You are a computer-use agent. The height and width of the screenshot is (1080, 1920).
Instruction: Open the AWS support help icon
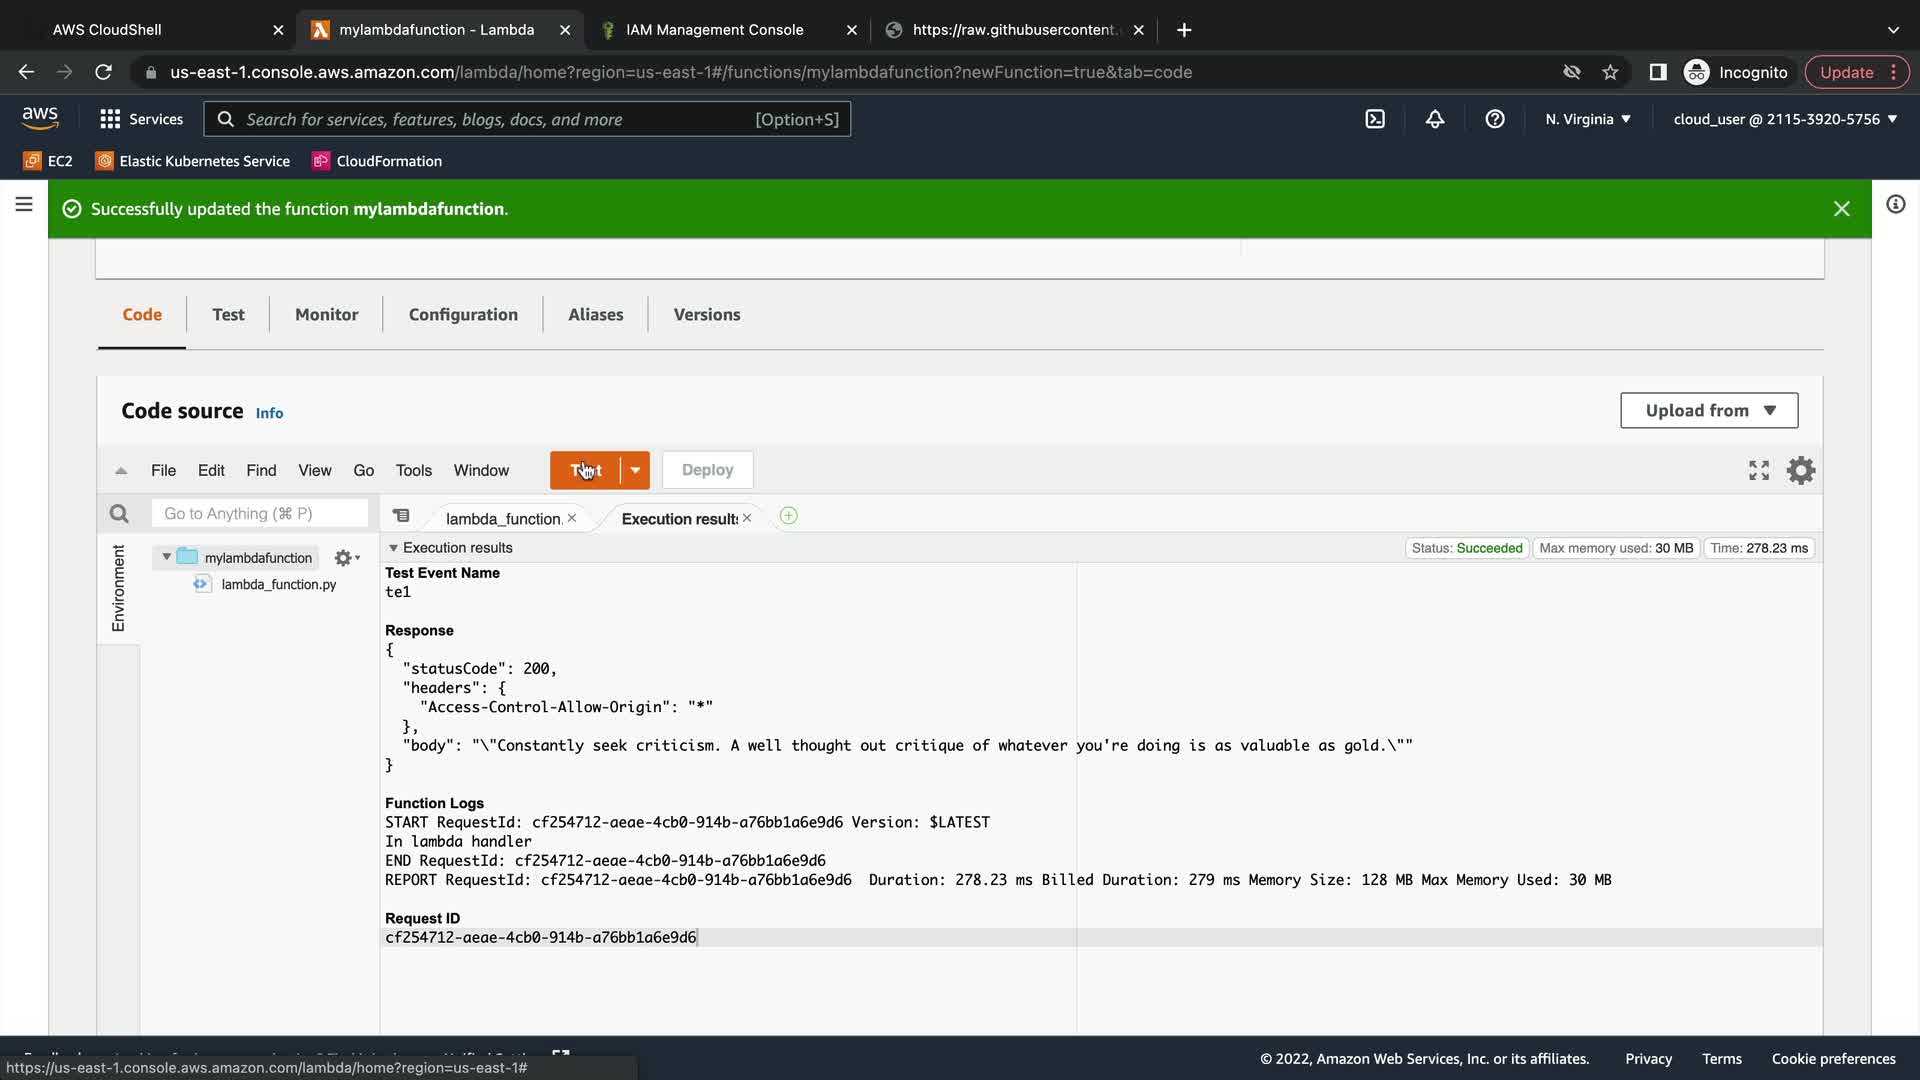(1495, 119)
